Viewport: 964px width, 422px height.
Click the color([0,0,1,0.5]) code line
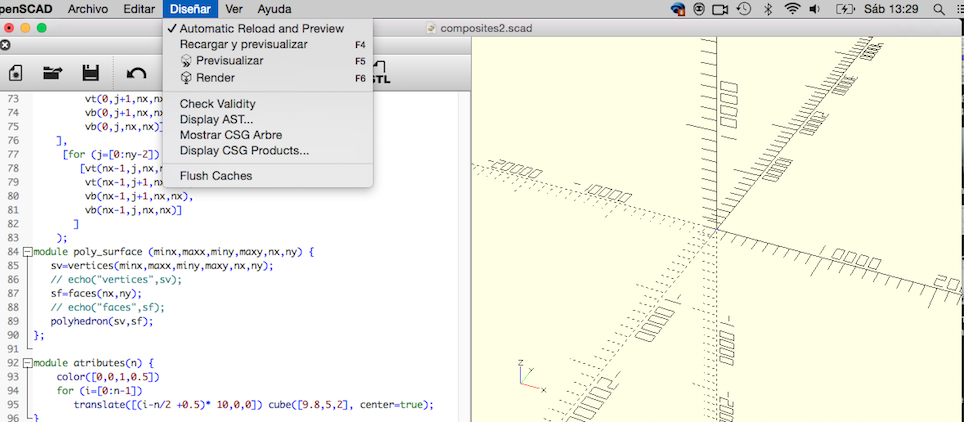click(108, 377)
